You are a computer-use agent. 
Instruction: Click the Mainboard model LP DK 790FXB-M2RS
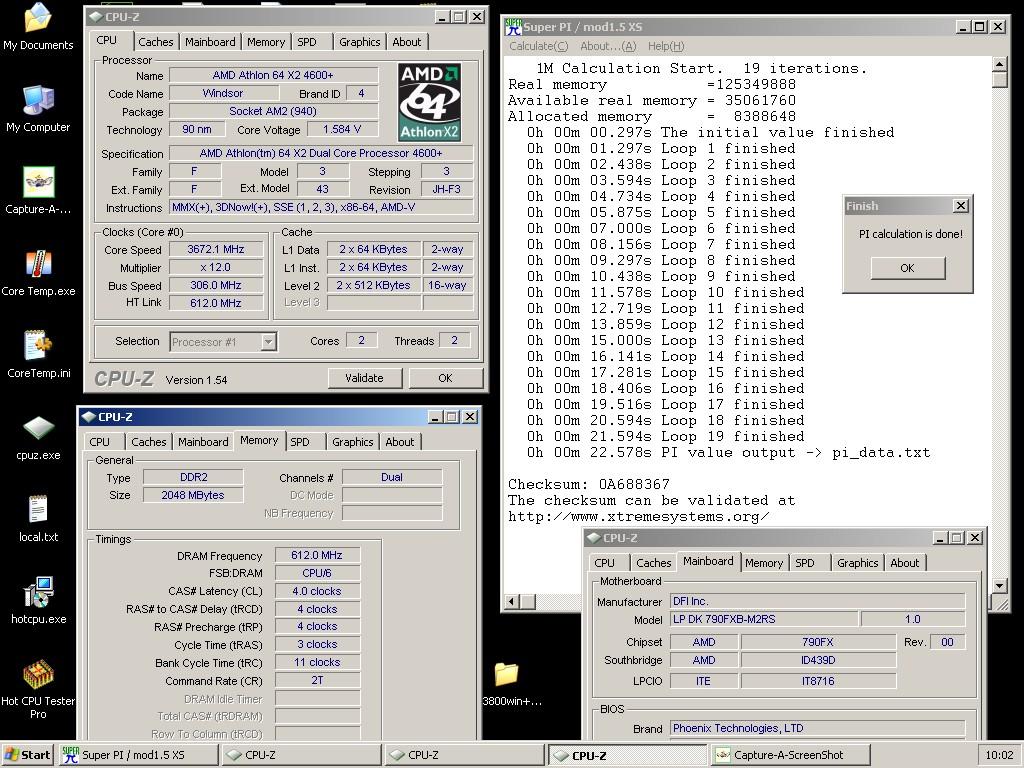764,619
